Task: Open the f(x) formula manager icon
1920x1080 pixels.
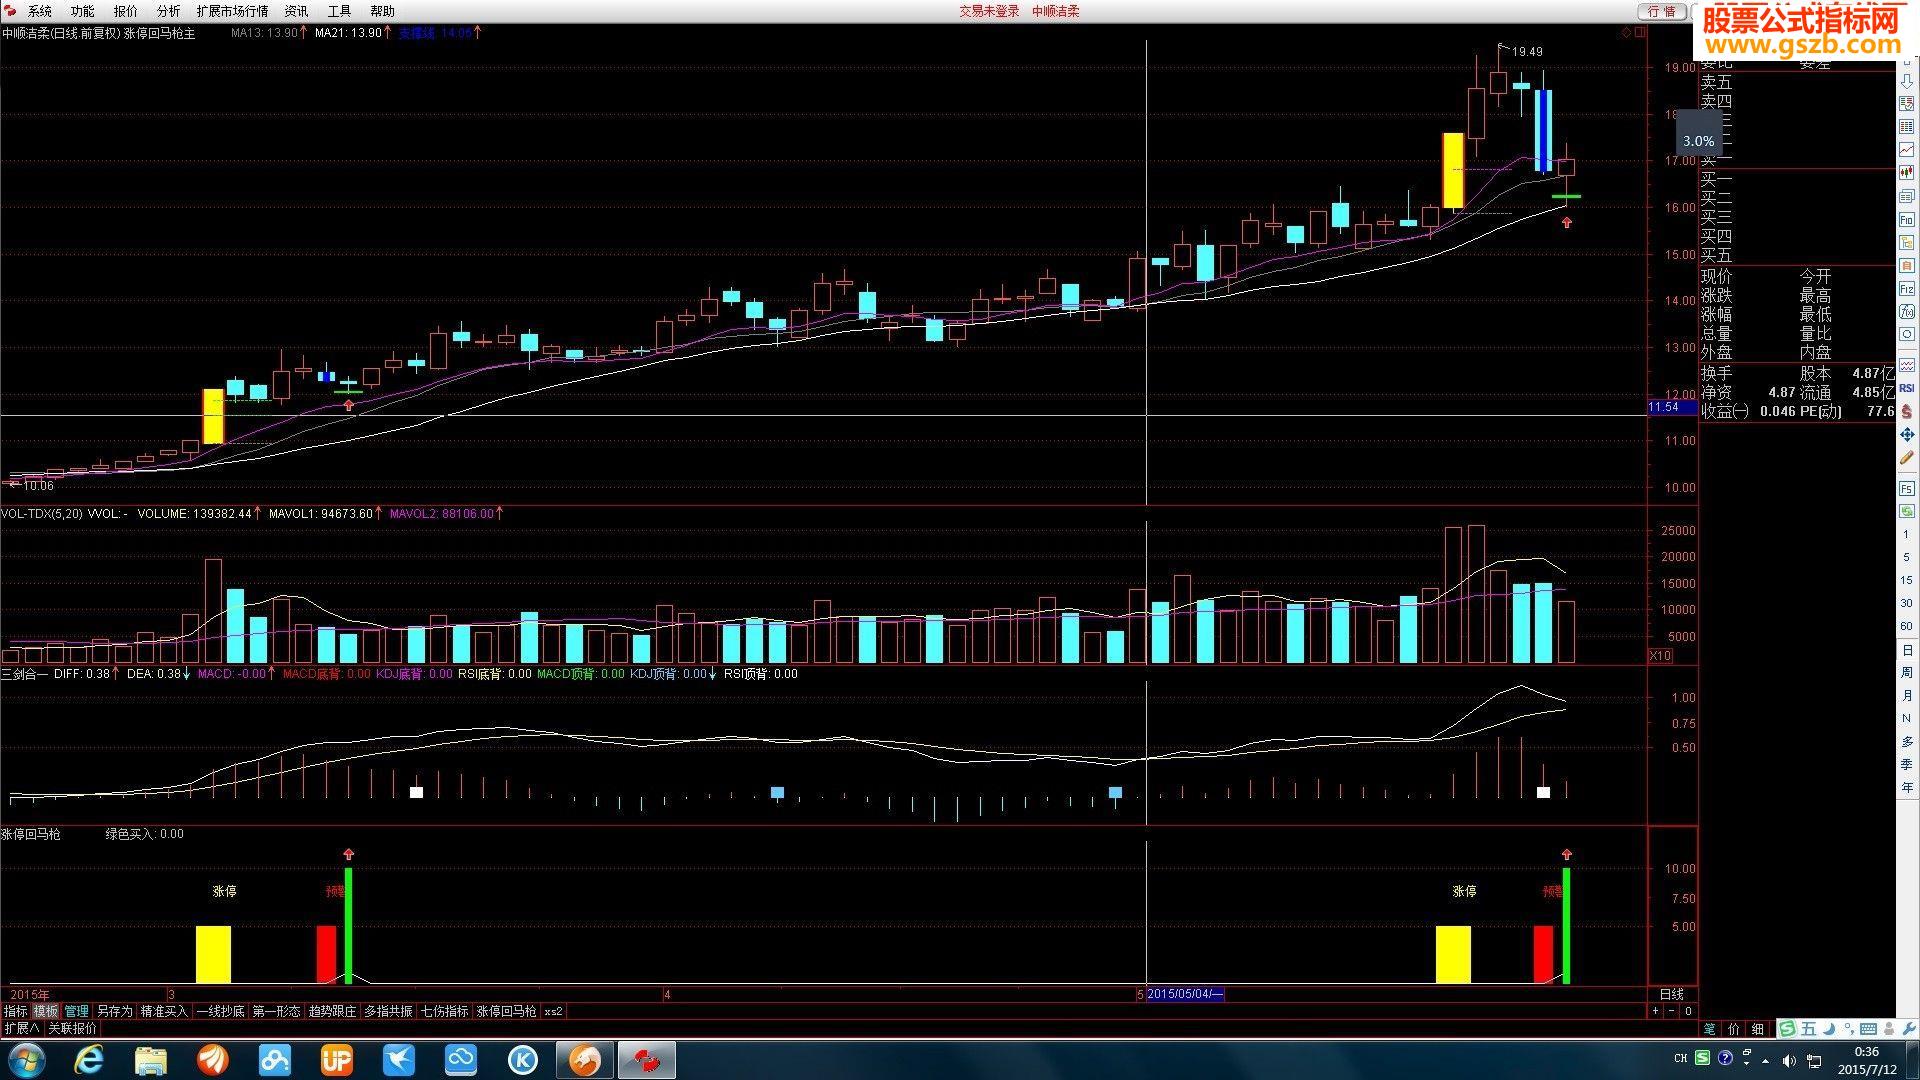Action: (x=1907, y=311)
